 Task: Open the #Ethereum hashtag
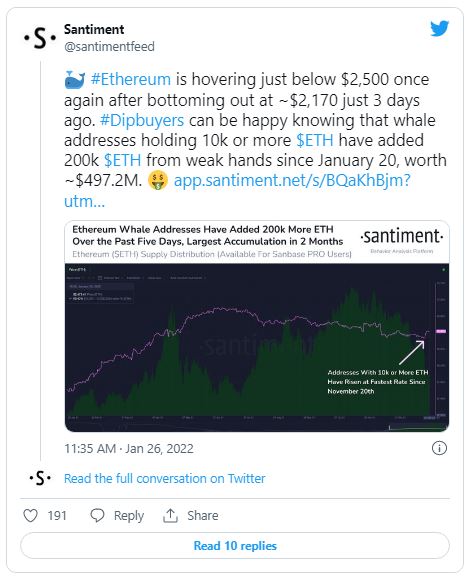point(131,79)
